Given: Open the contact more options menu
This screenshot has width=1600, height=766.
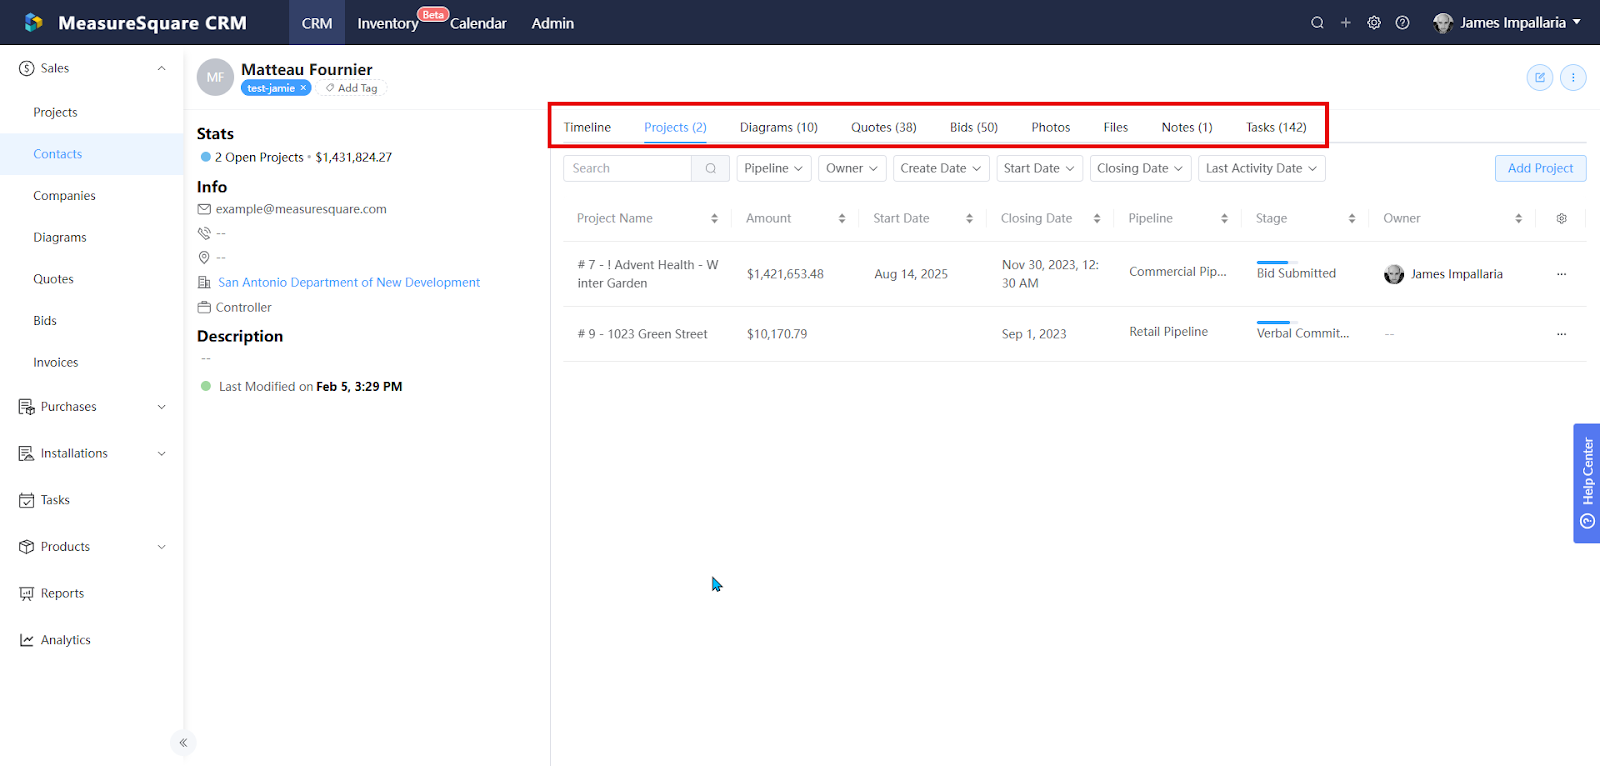Looking at the screenshot, I should click(1573, 77).
